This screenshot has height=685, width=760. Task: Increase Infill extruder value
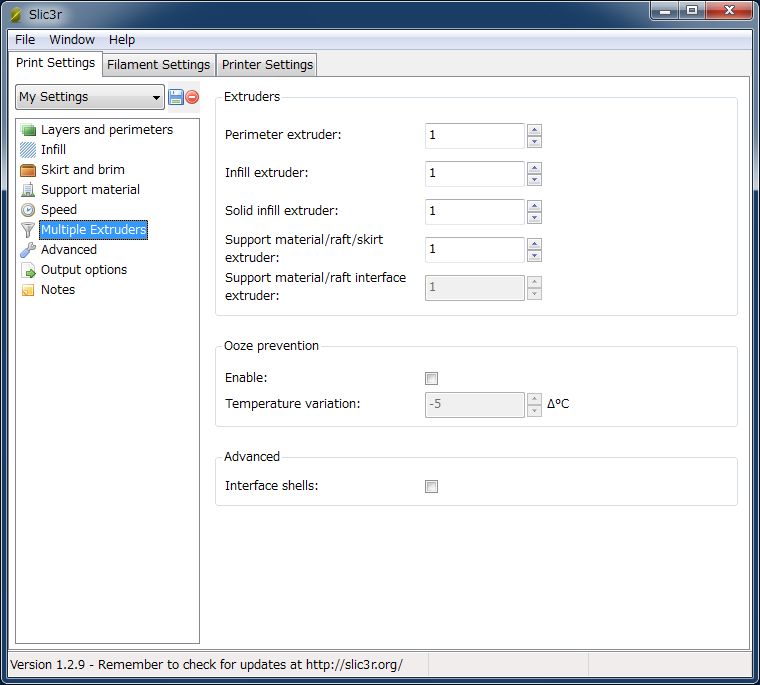coord(534,168)
